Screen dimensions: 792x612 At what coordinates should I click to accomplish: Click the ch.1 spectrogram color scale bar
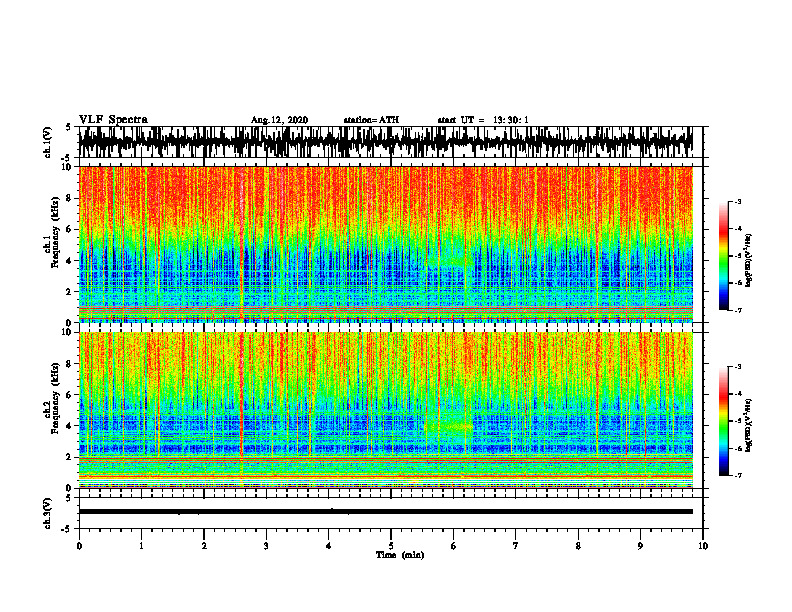click(x=723, y=256)
